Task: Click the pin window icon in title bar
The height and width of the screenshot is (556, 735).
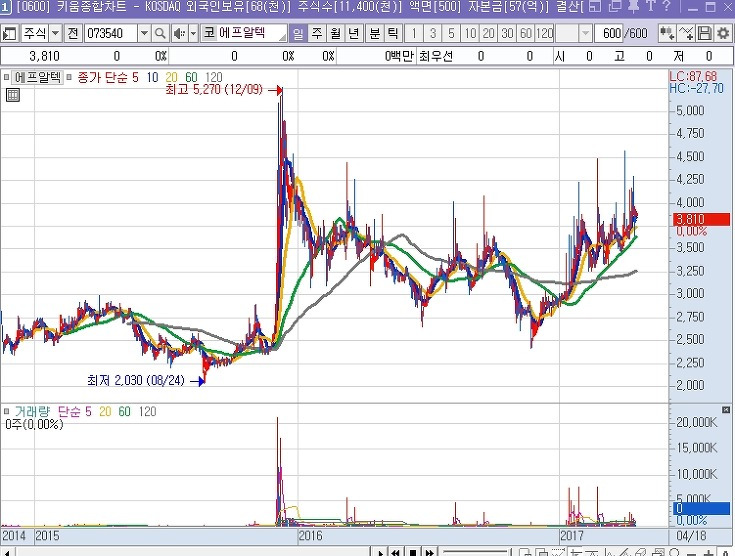Action: point(633,7)
